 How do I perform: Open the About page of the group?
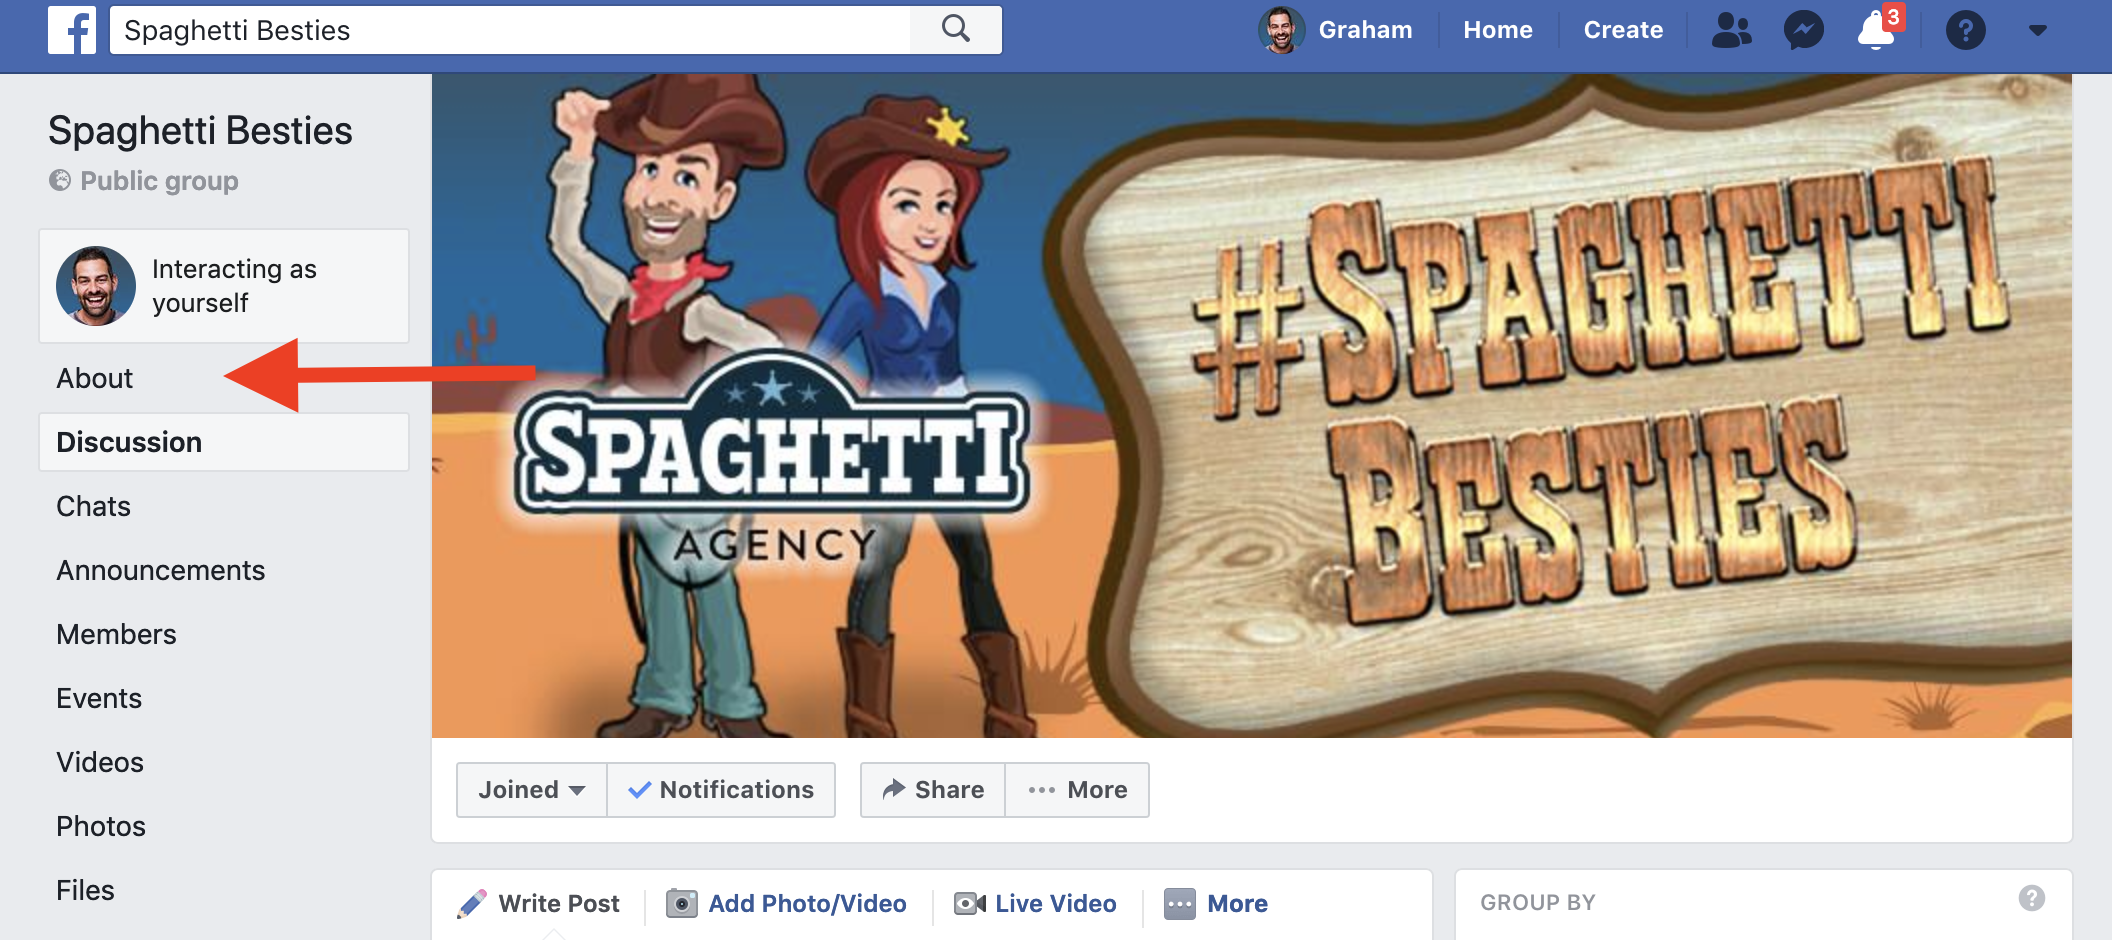pyautogui.click(x=94, y=377)
